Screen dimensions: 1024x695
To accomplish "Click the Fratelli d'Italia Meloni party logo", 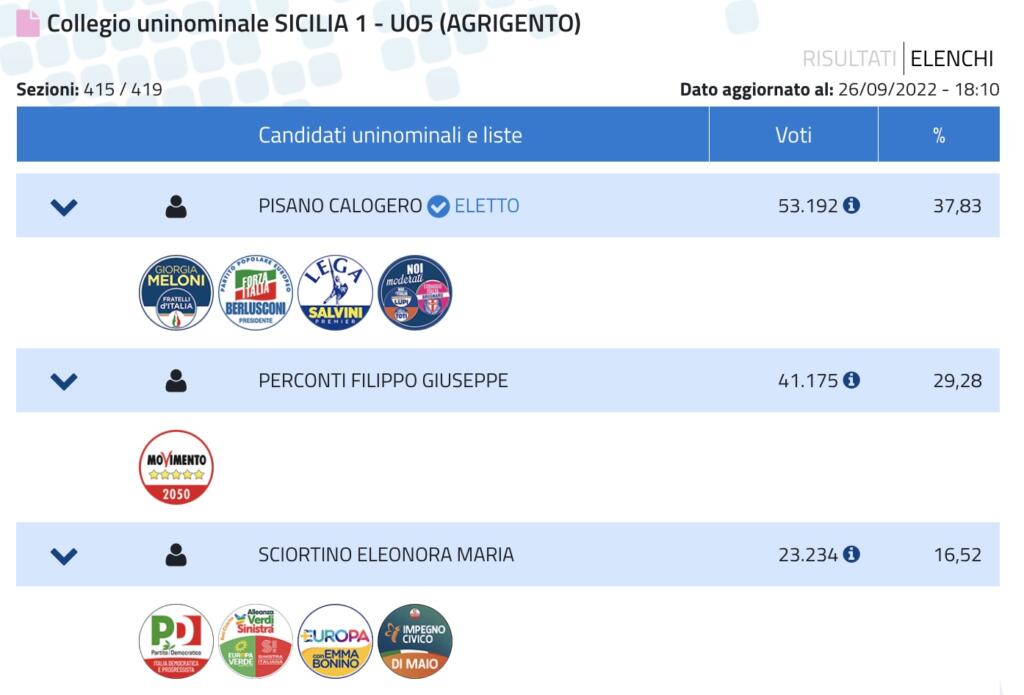I will coord(176,293).
